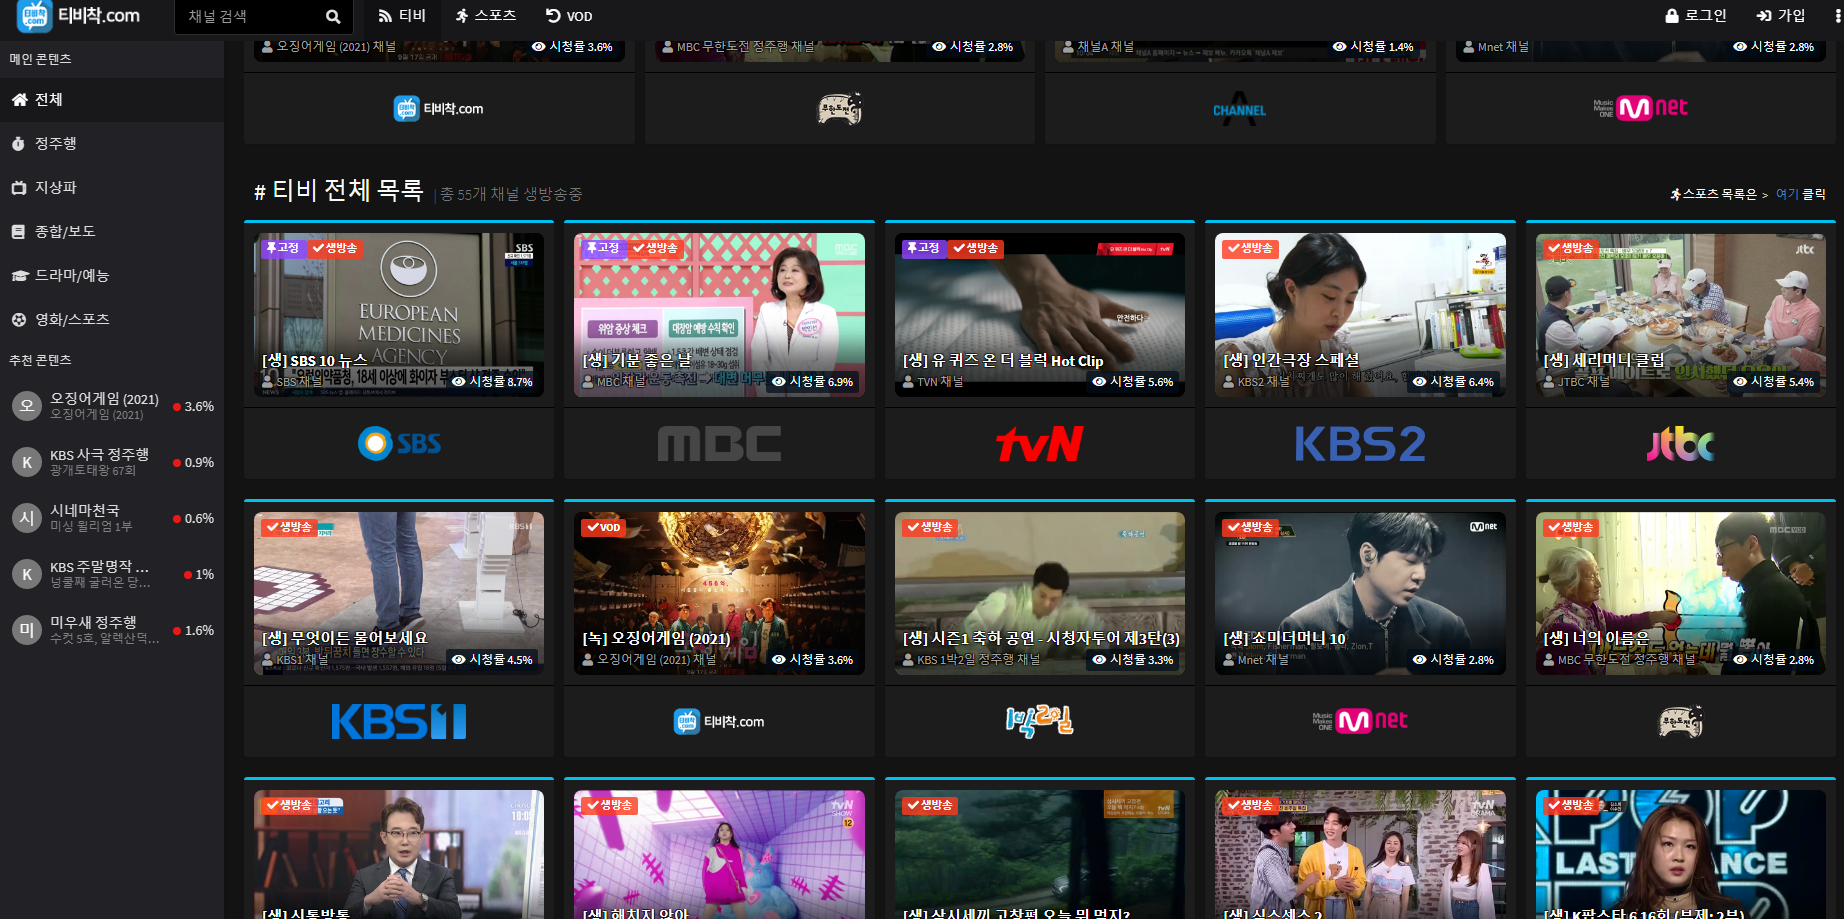Open SBS 10 뉴스 live thumbnail
The width and height of the screenshot is (1844, 919).
coord(399,314)
